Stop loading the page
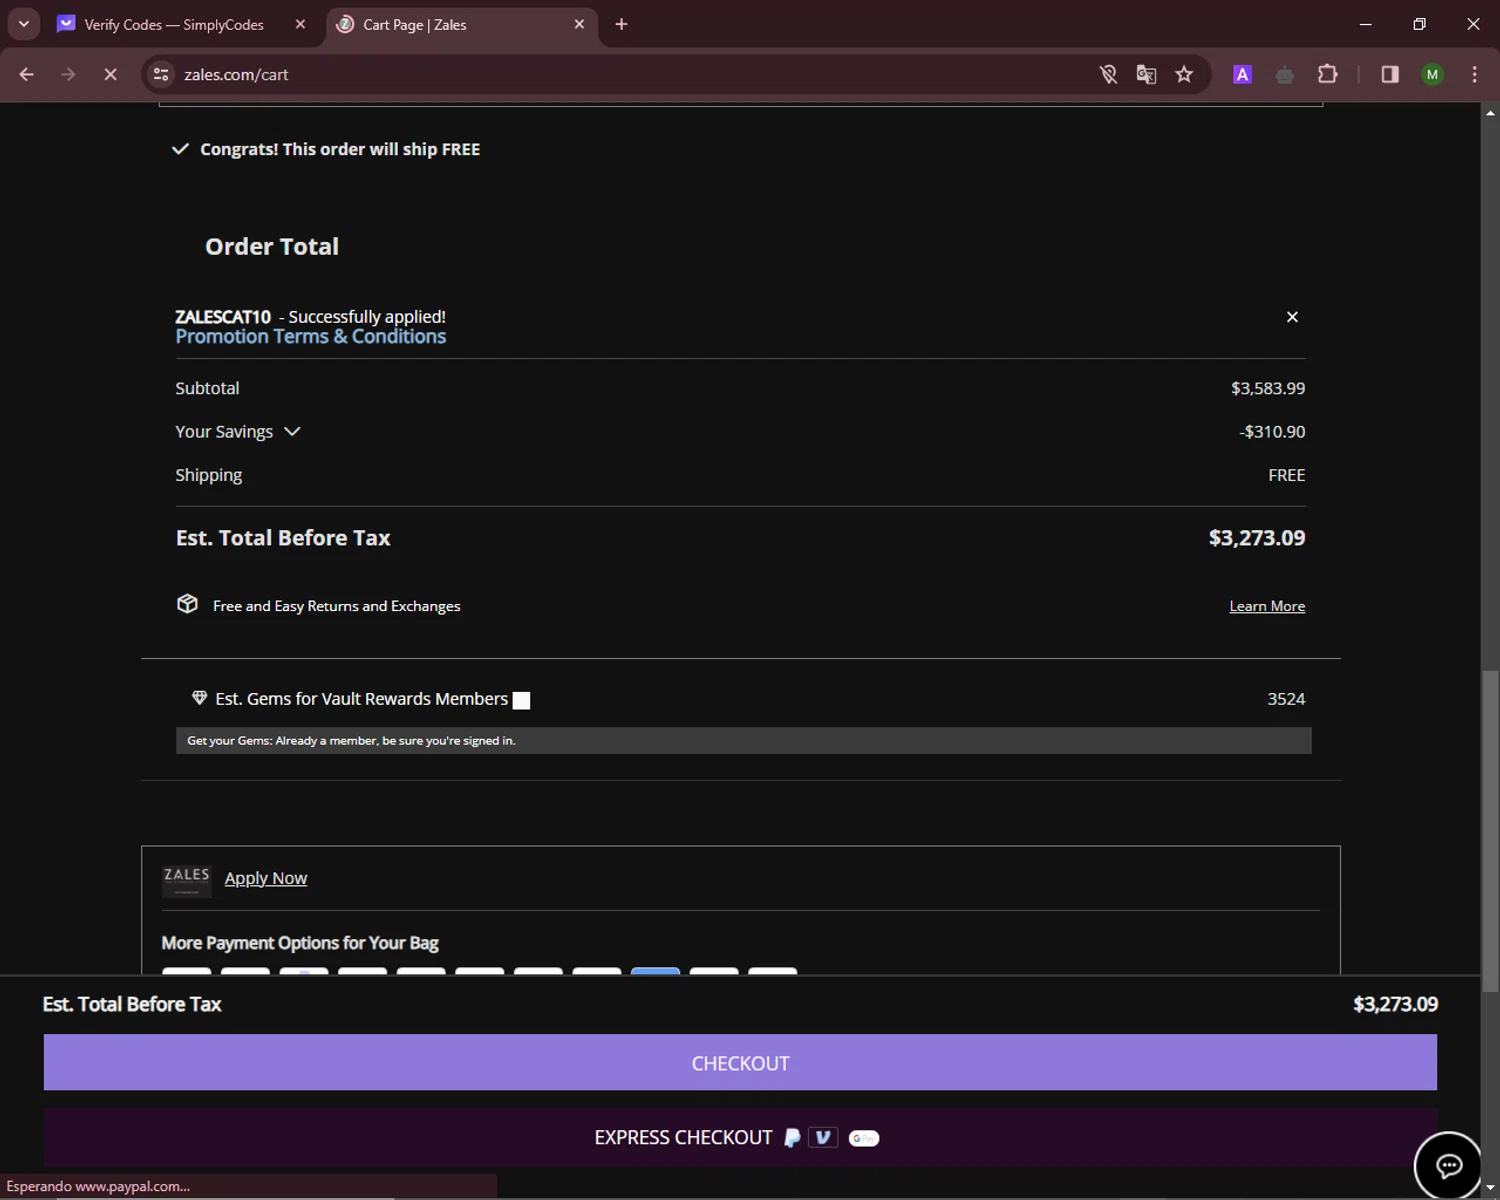Viewport: 1500px width, 1200px height. (110, 74)
